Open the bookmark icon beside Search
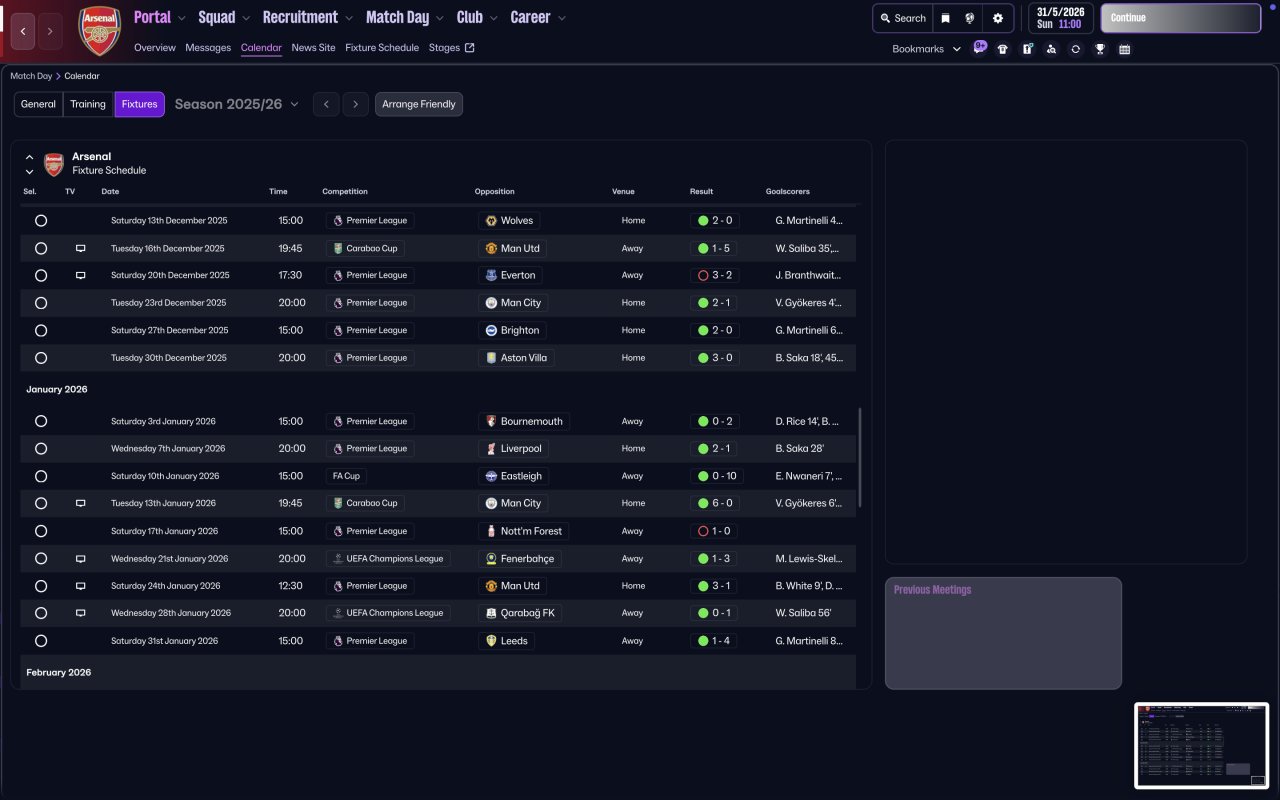The image size is (1280, 800). pos(945,18)
